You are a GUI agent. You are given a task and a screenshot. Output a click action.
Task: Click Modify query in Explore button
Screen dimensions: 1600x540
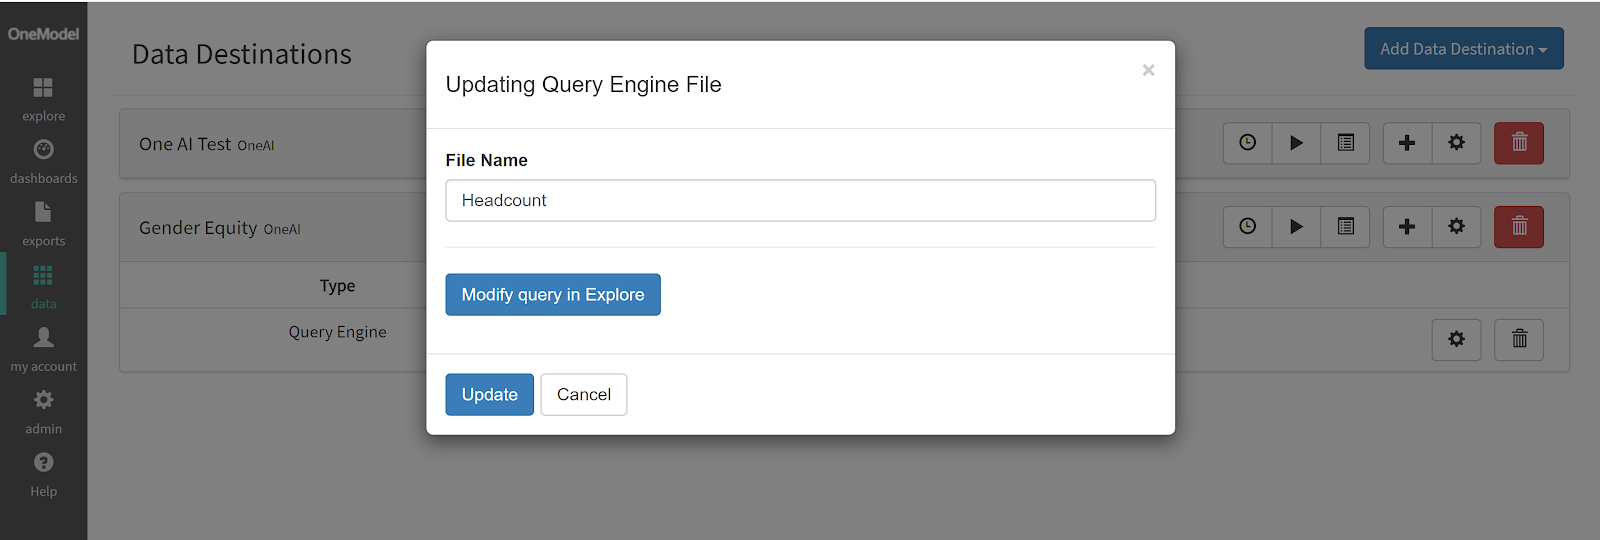(552, 295)
